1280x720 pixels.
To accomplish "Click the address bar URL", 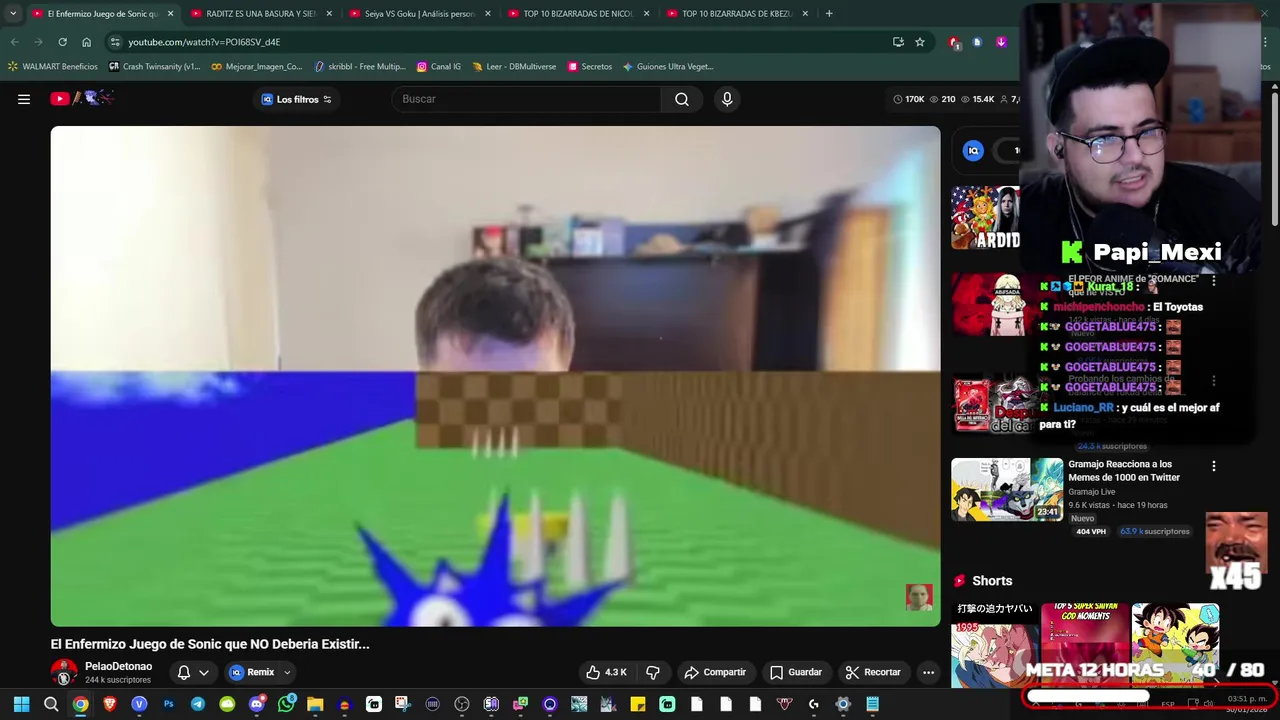I will [204, 42].
